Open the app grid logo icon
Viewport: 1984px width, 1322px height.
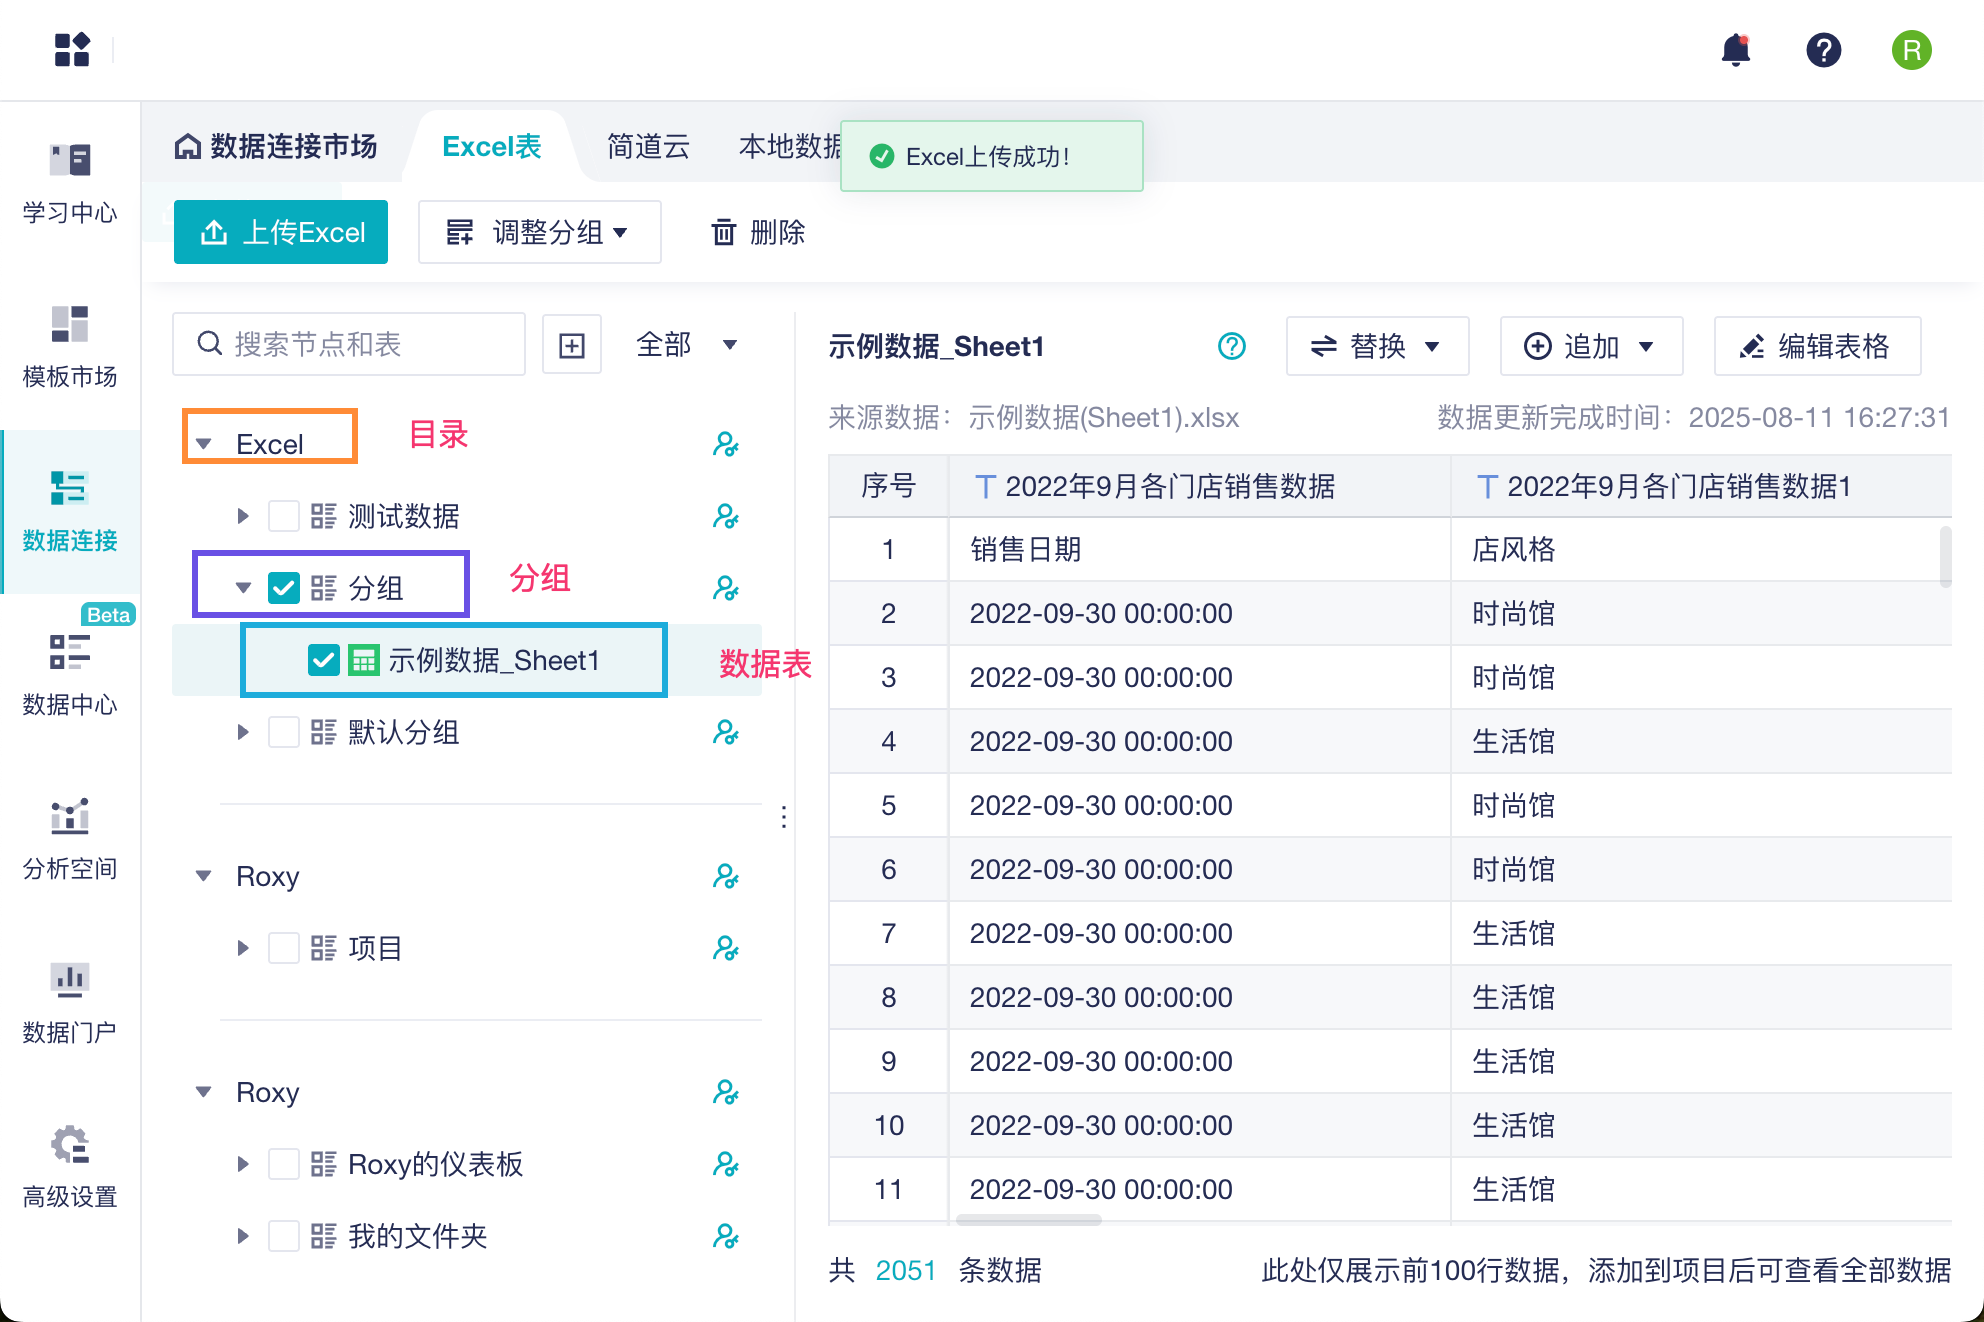[72, 50]
